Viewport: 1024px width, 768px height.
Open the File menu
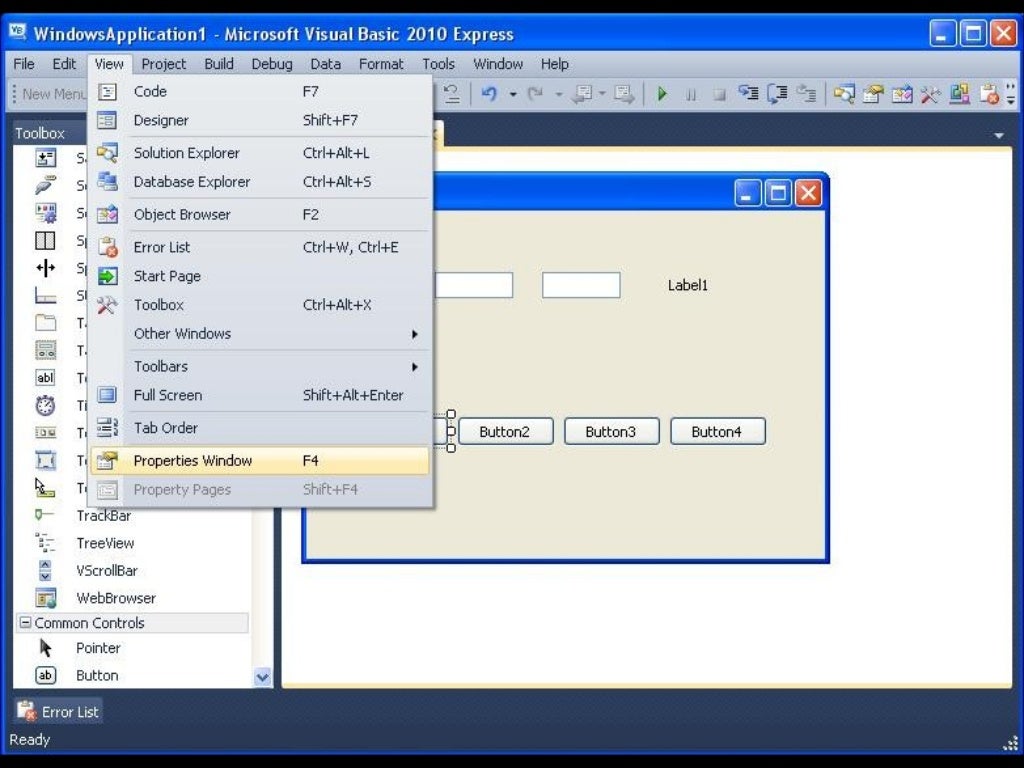[x=24, y=64]
